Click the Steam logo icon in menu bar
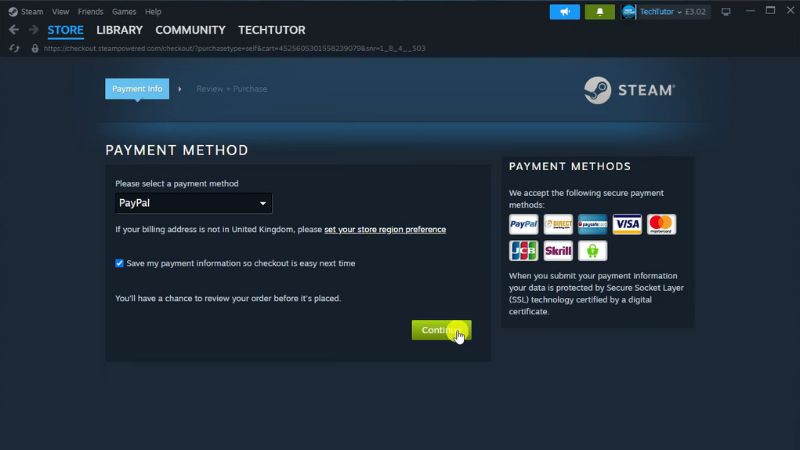 click(x=13, y=12)
